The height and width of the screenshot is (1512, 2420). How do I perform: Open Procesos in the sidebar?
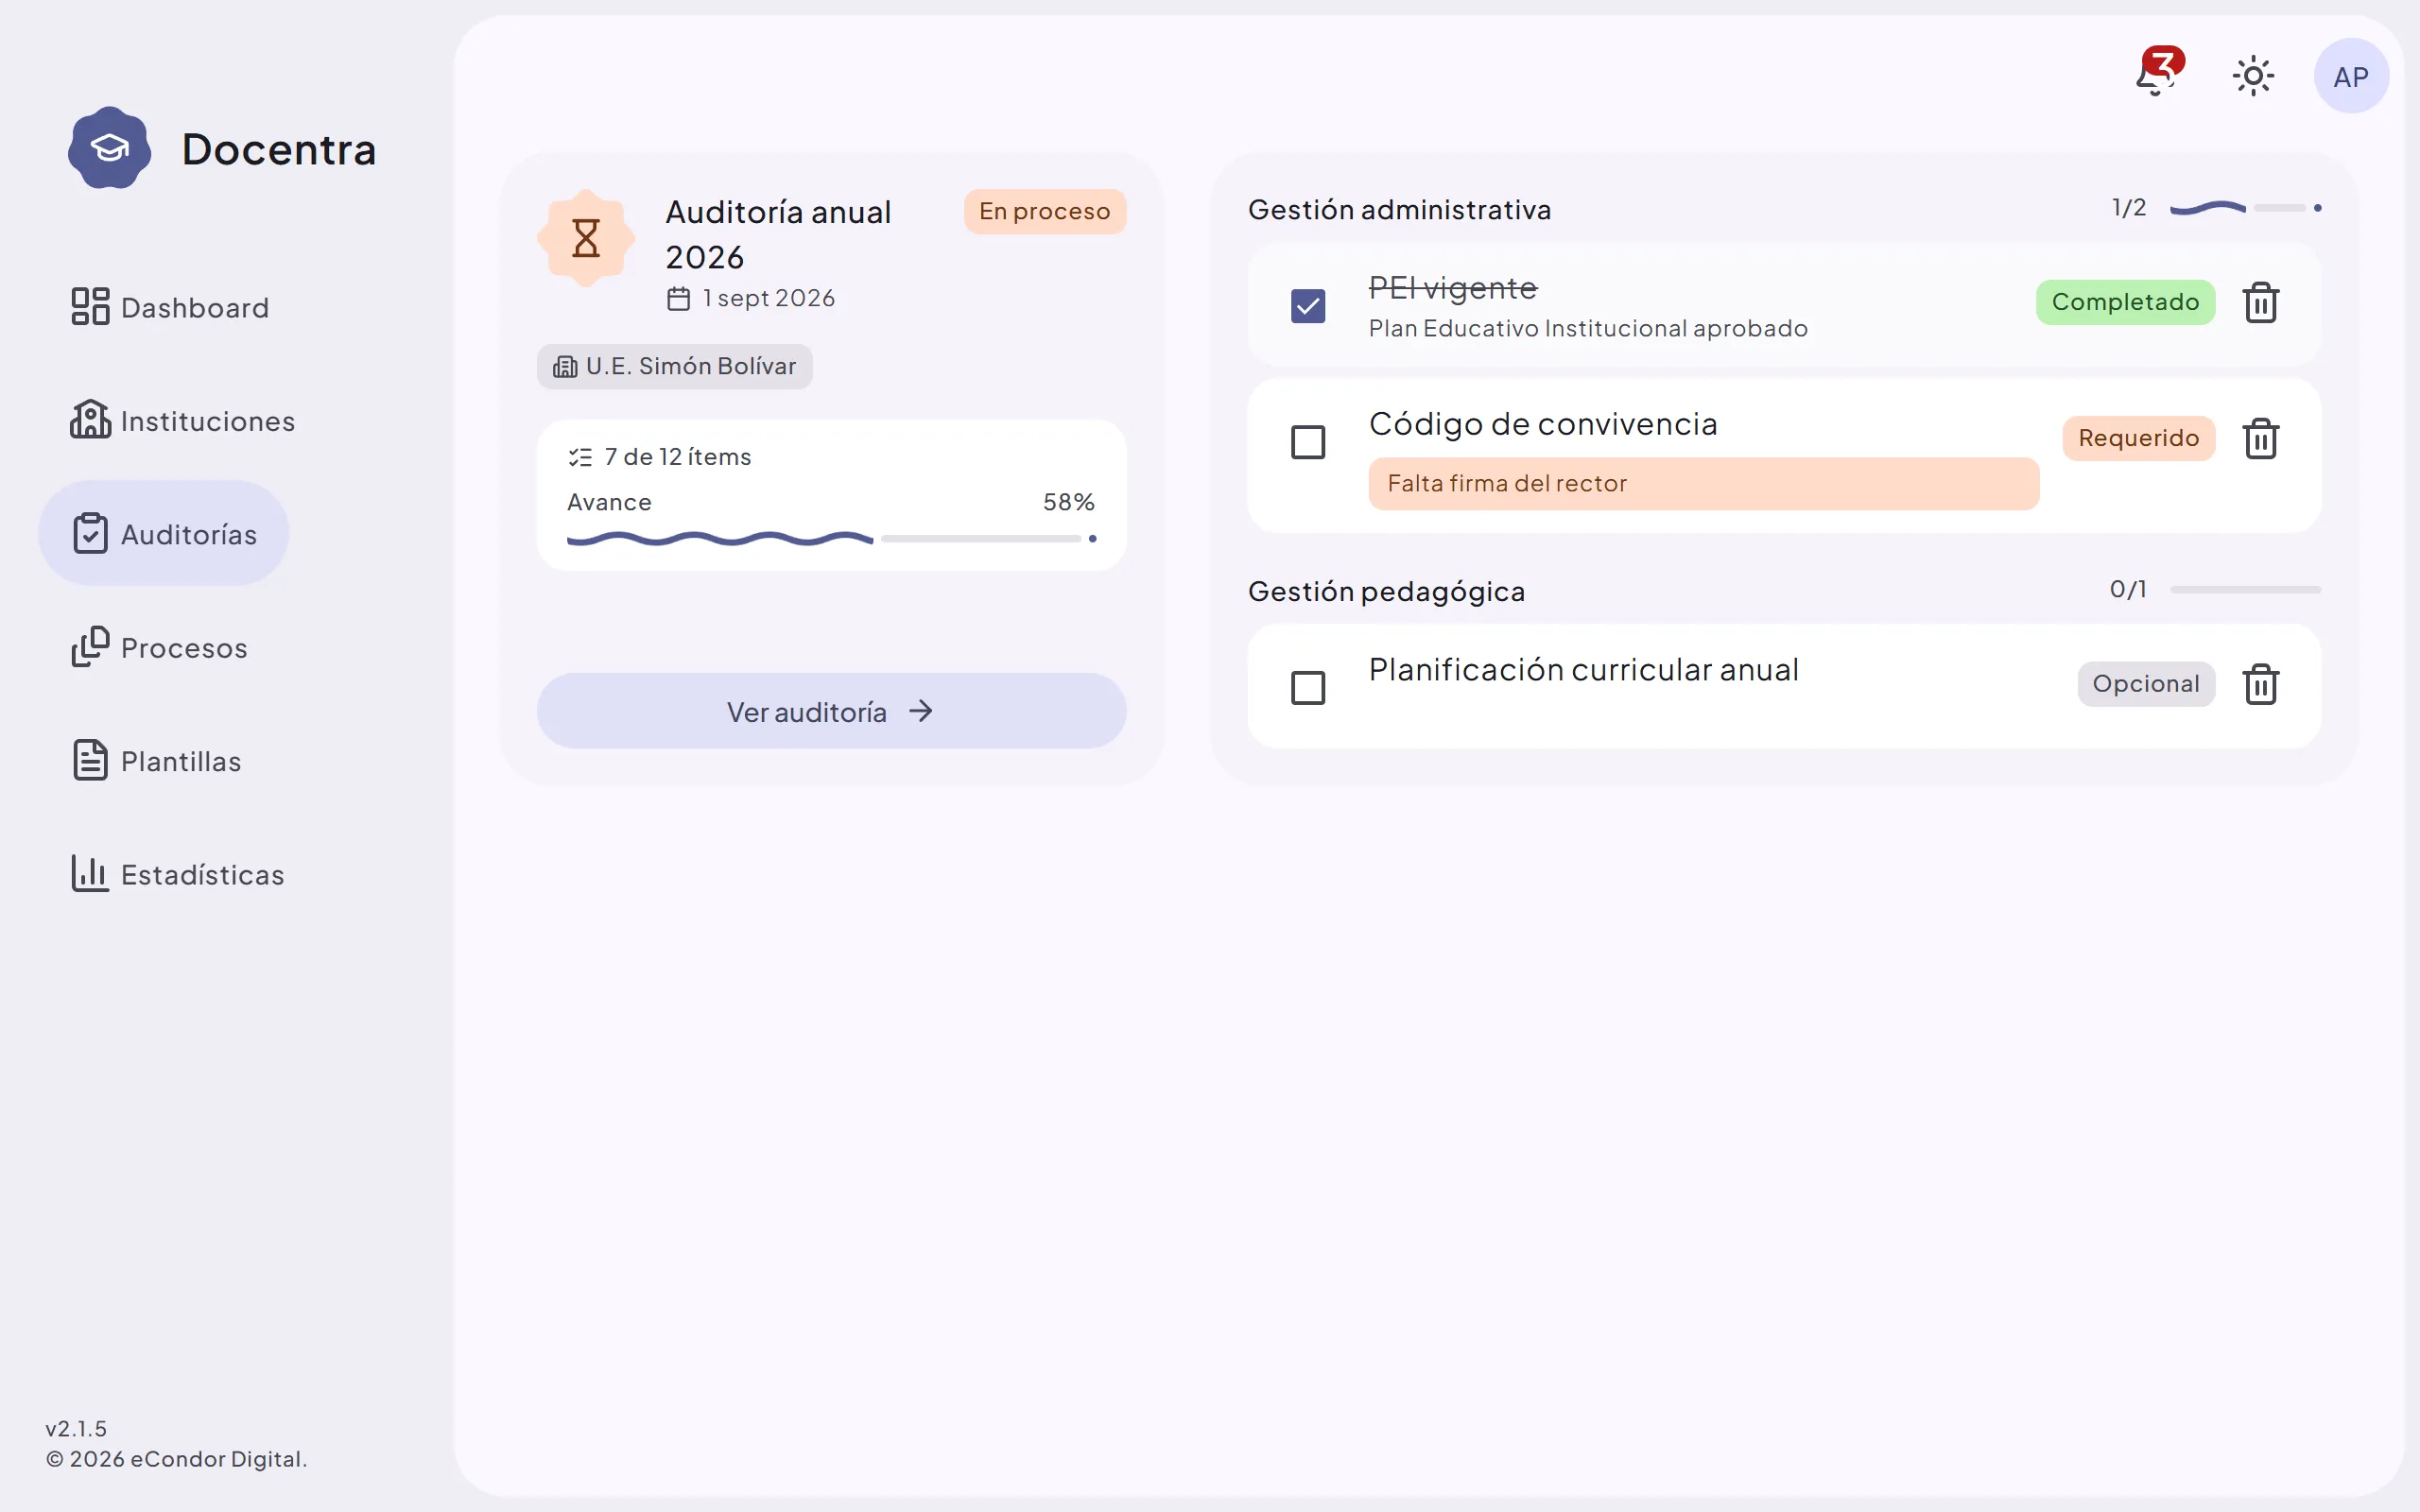point(159,647)
